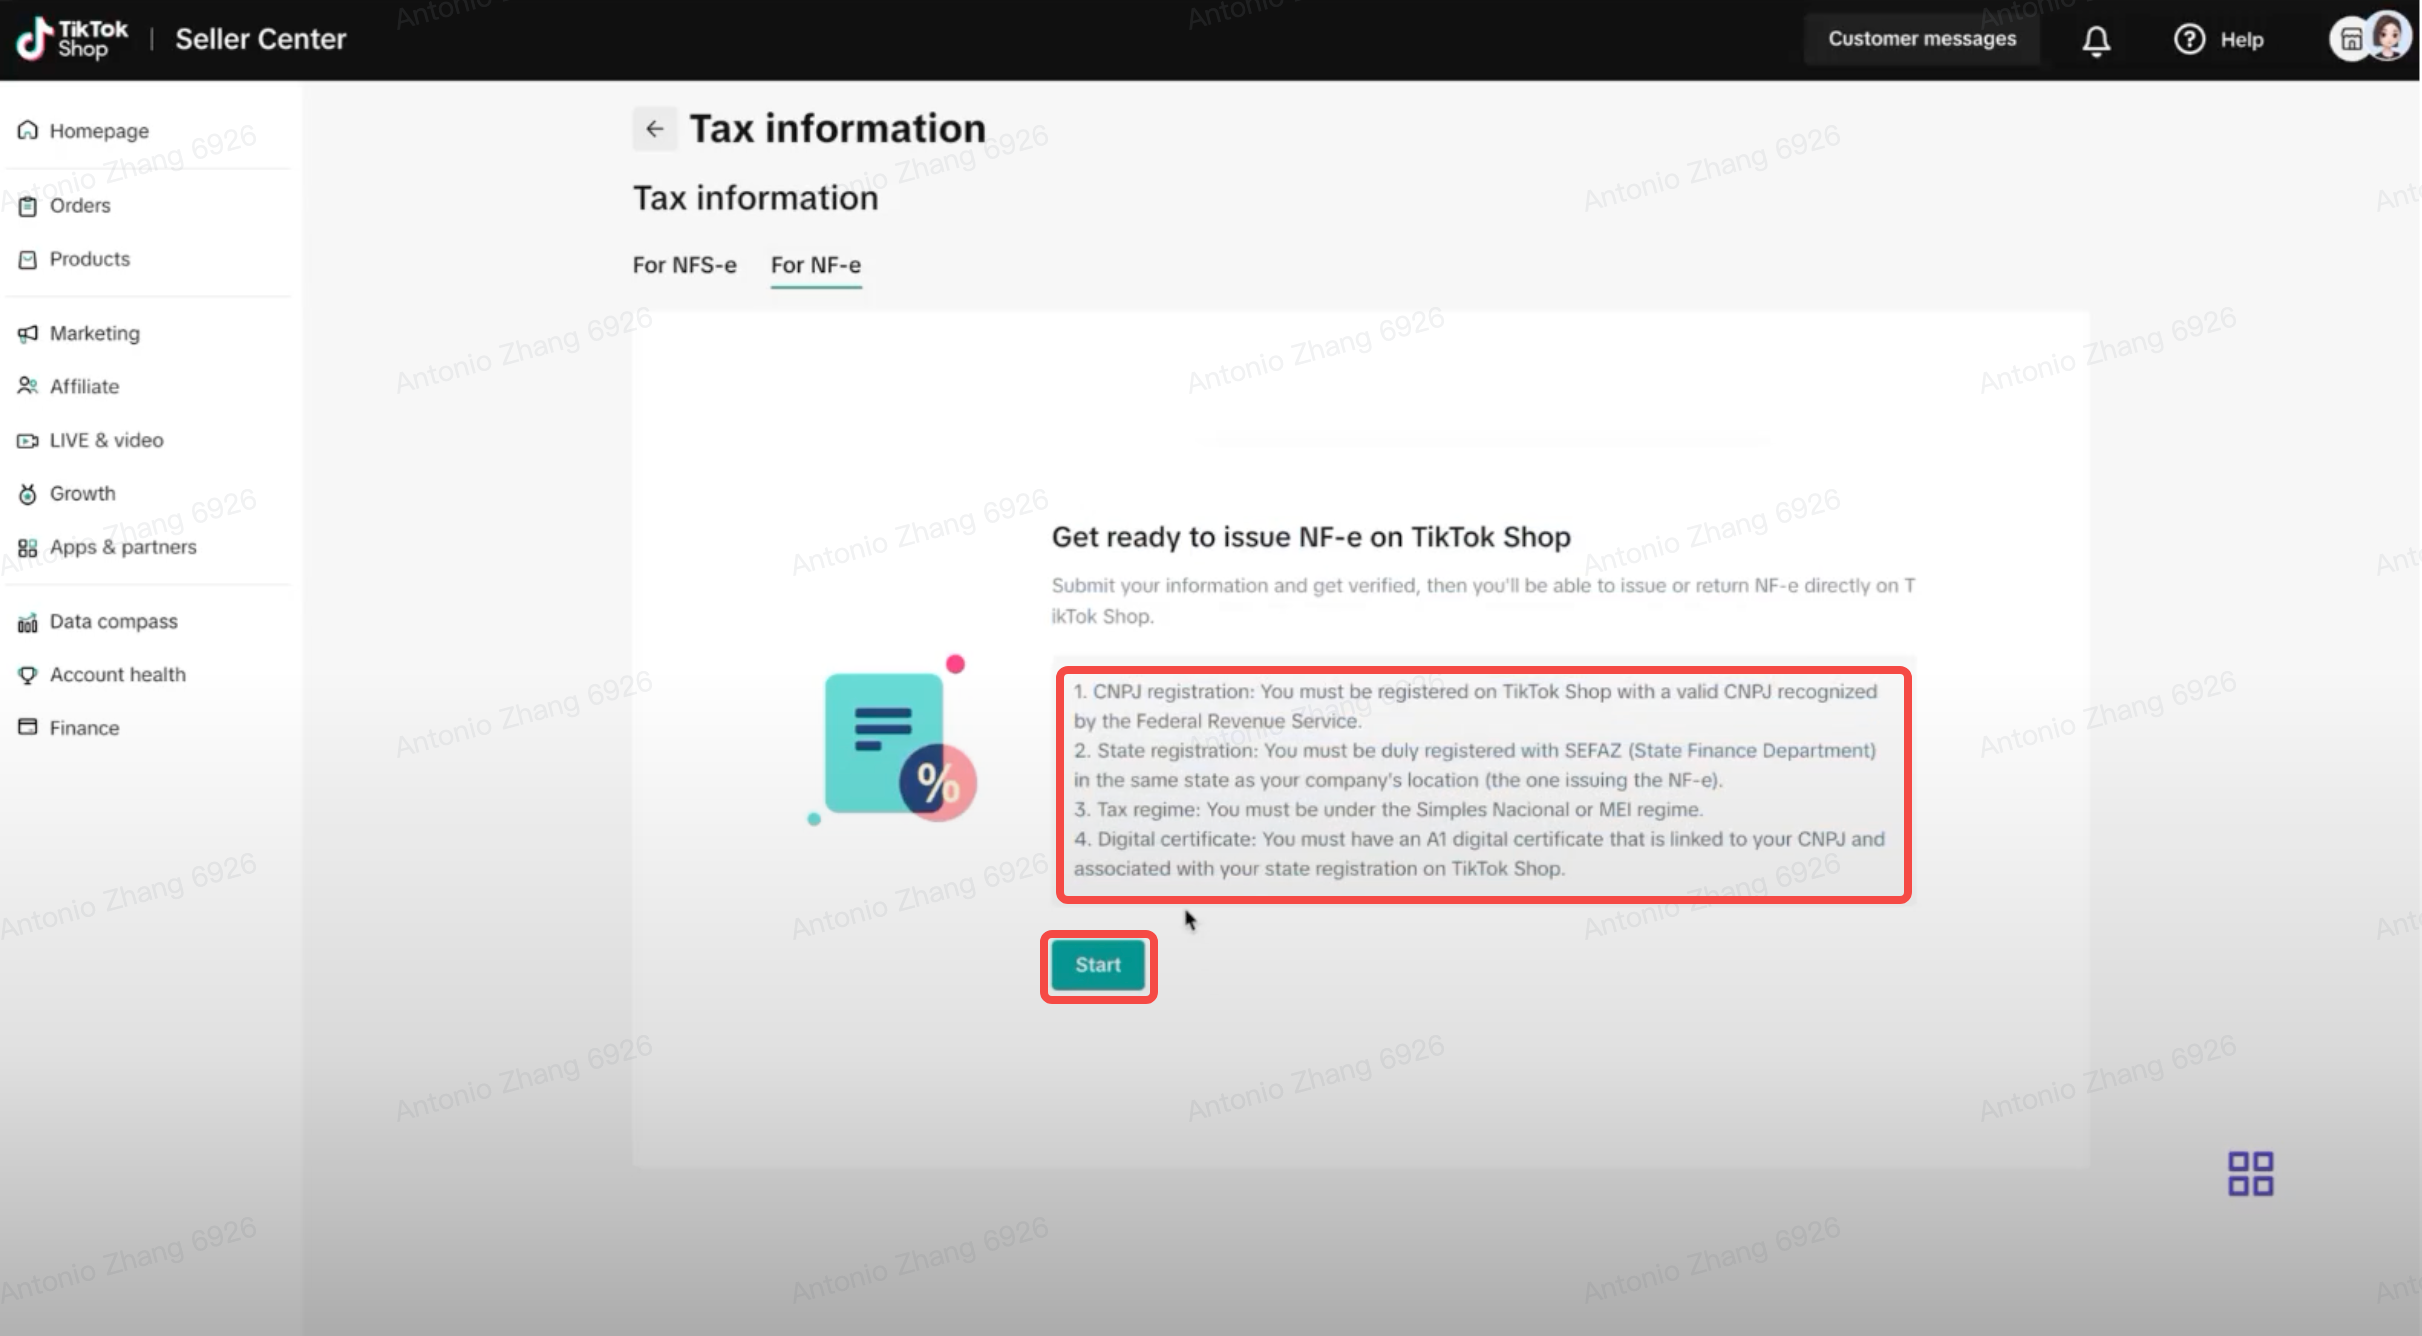Viewport: 2422px width, 1336px height.
Task: Navigate to Affiliate
Action: [x=84, y=386]
